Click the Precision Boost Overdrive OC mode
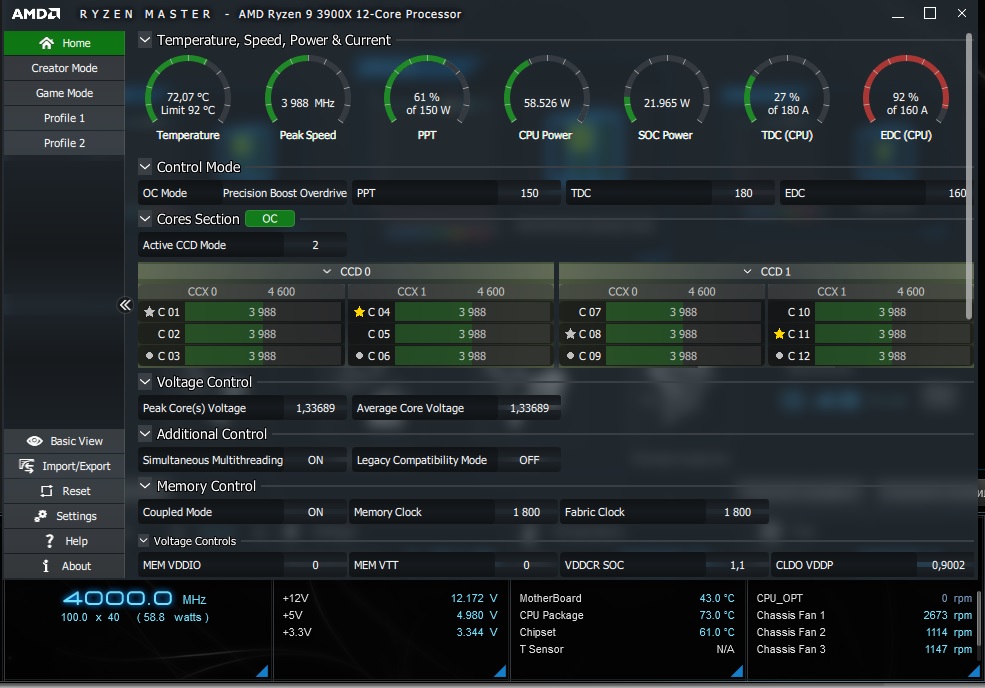This screenshot has width=985, height=688. tap(284, 193)
